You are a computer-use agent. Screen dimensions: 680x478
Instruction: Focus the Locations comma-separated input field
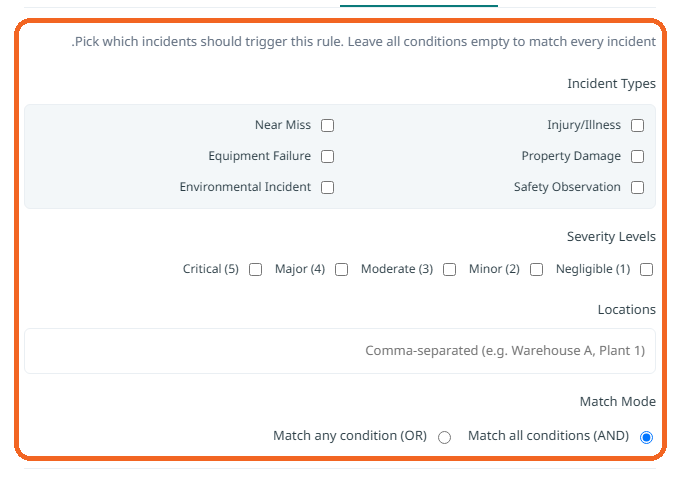pyautogui.click(x=340, y=351)
